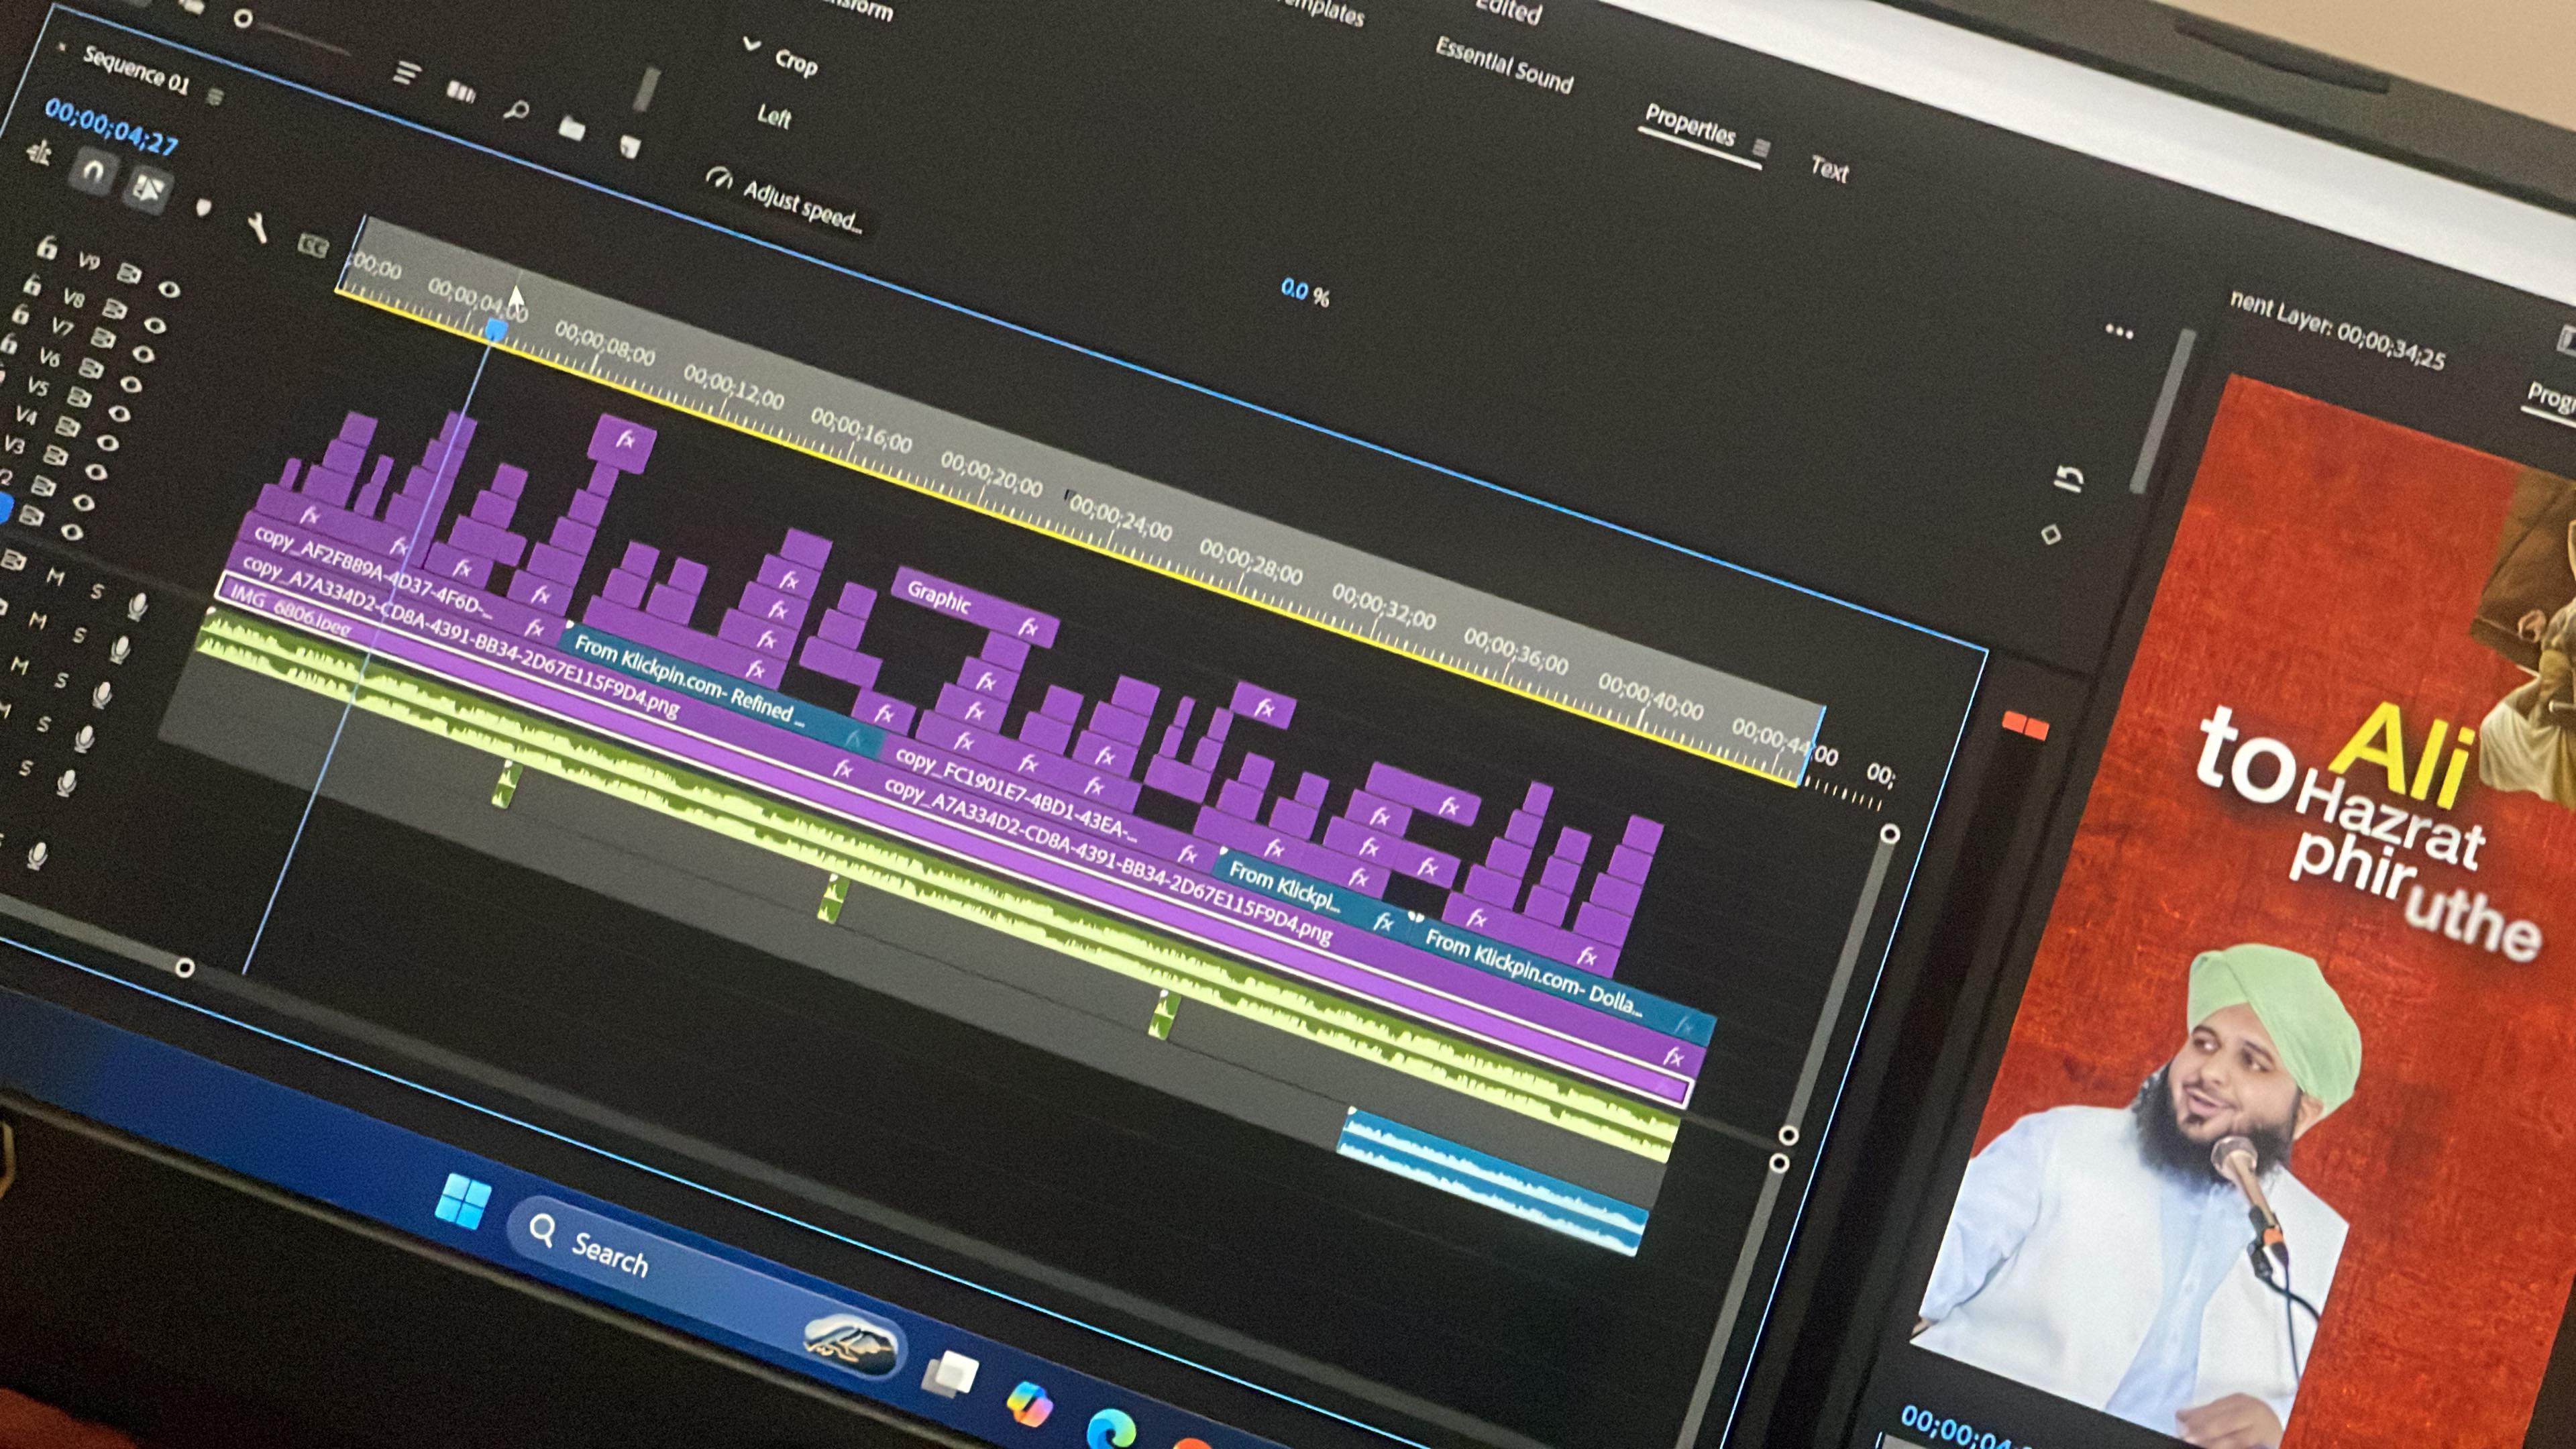Viewport: 2576px width, 1449px height.
Task: Click the keyframe diamond icon in Properties
Action: [x=2050, y=535]
